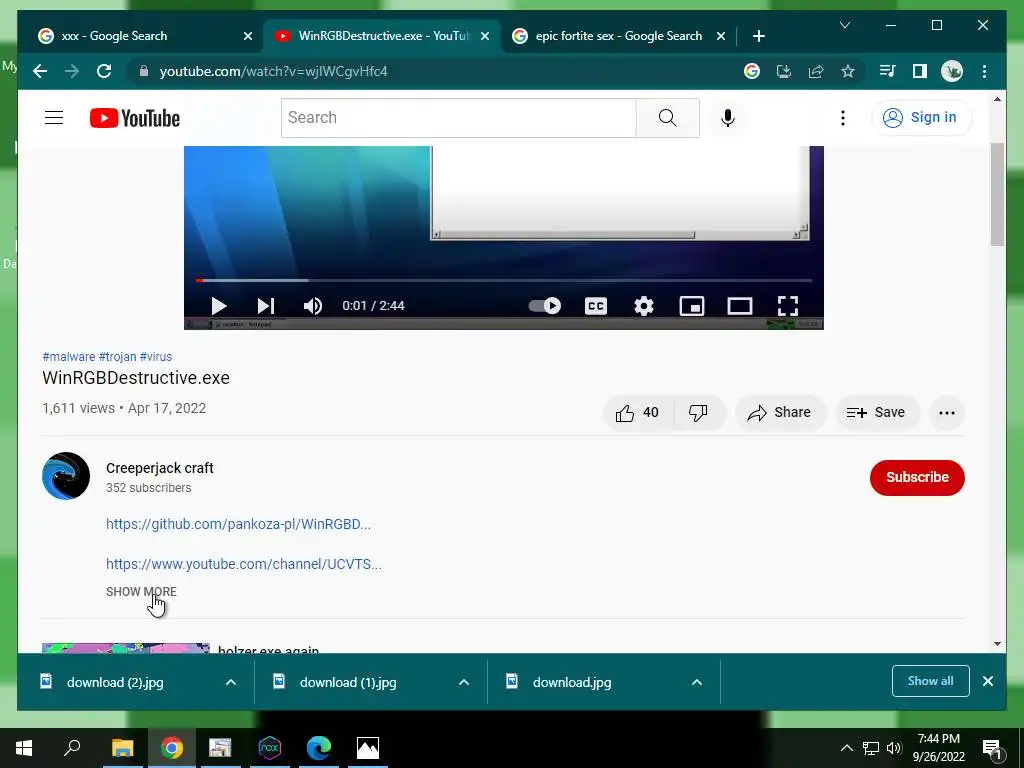Open the media controls toolbar icon
Viewport: 1024px width, 768px height.
point(888,71)
